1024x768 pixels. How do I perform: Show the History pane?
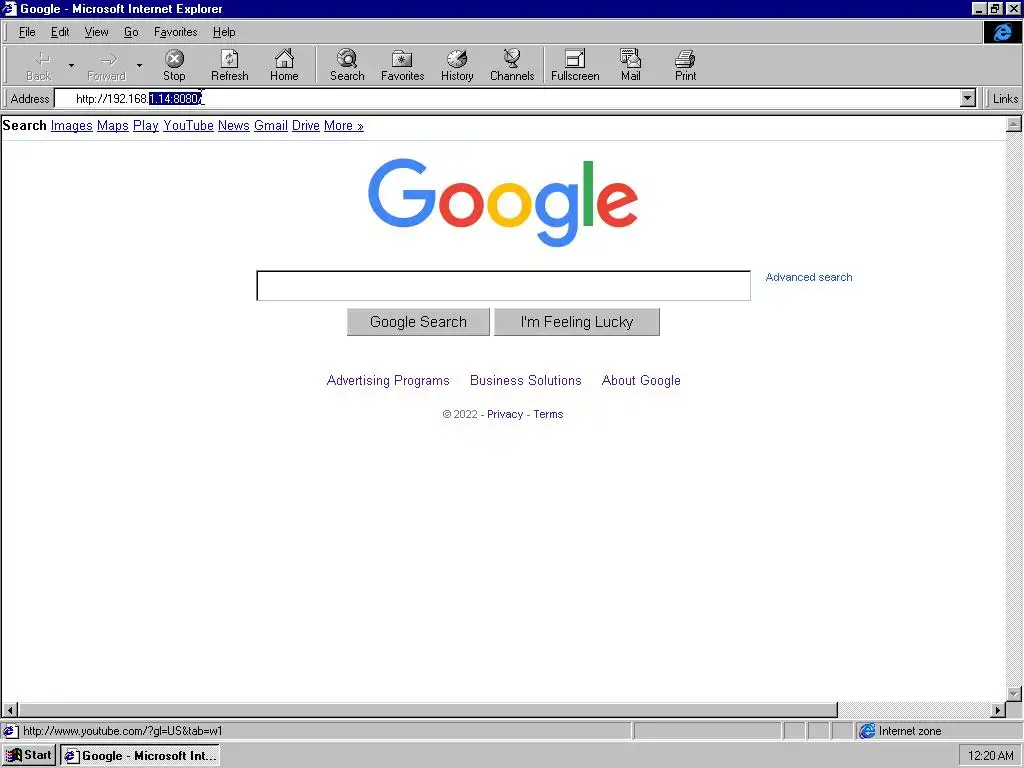[457, 65]
